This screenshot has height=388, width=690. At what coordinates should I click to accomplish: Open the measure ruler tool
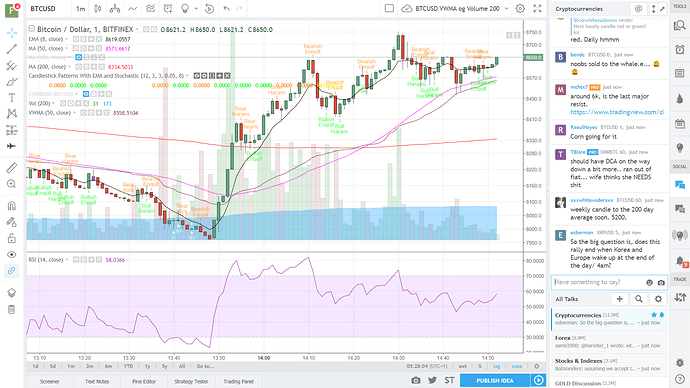click(x=12, y=168)
